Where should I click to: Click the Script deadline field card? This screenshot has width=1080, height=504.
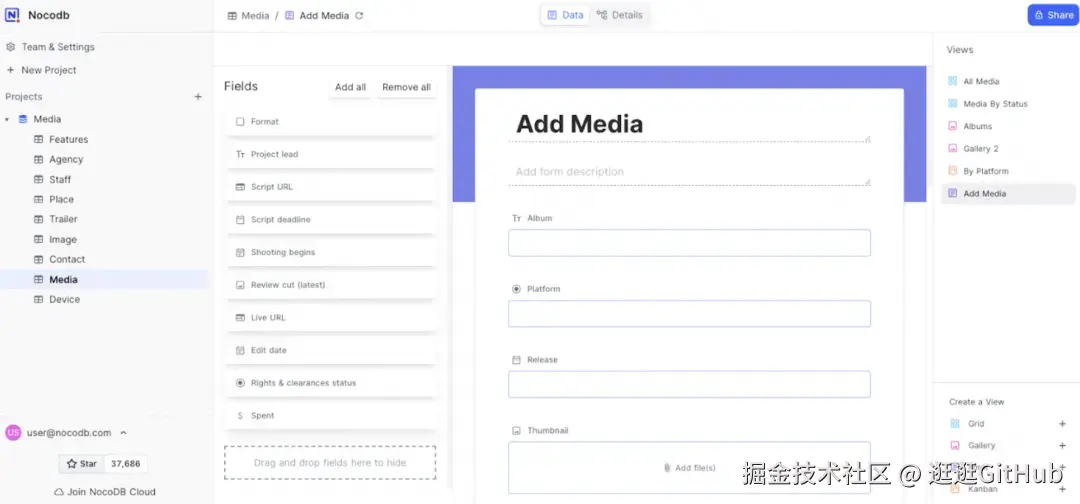331,220
